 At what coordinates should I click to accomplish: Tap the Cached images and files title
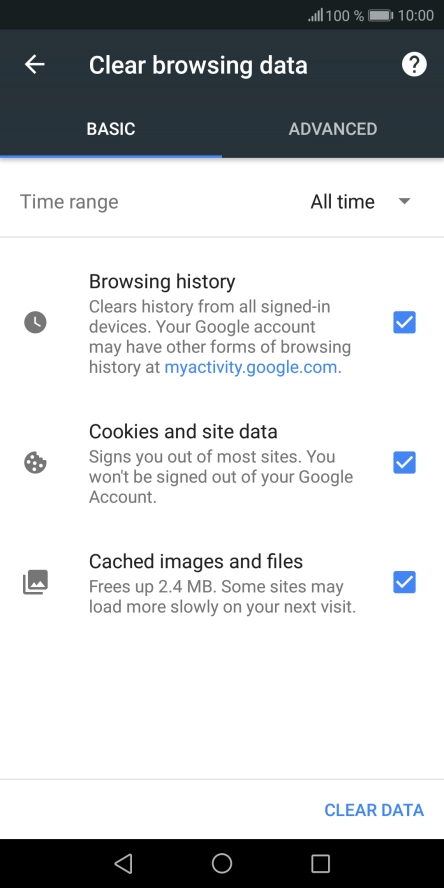(x=196, y=561)
